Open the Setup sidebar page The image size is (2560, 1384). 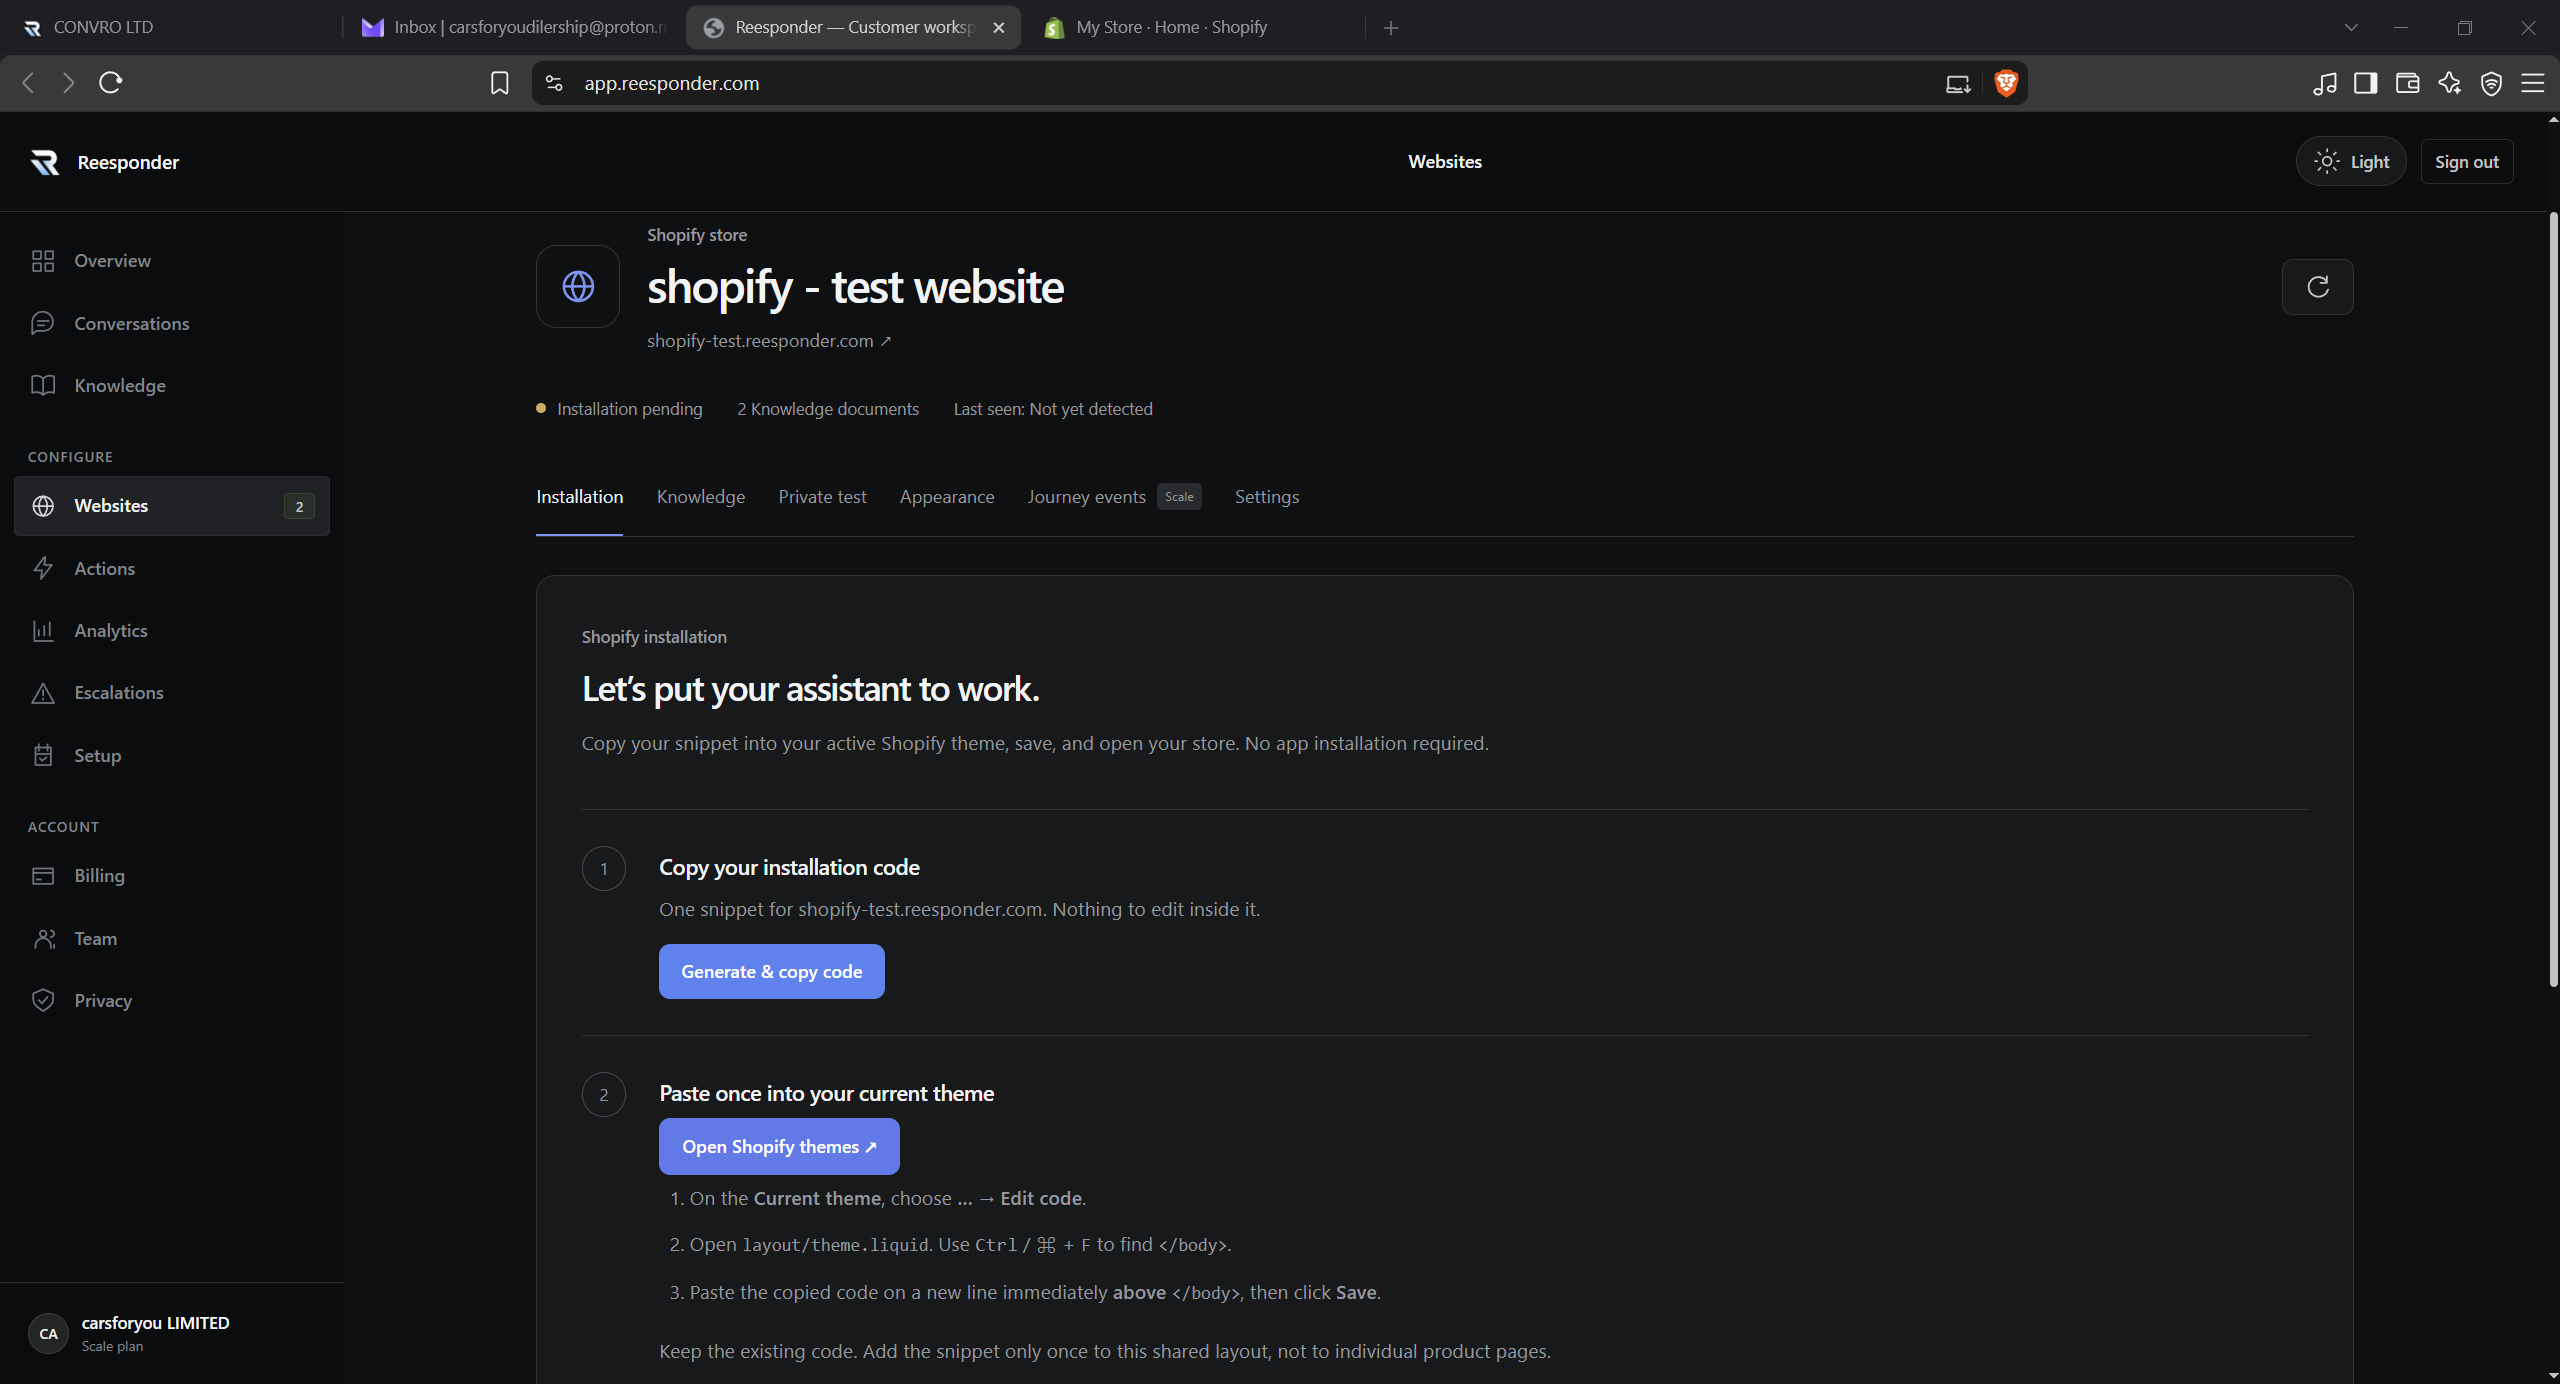pos(172,755)
